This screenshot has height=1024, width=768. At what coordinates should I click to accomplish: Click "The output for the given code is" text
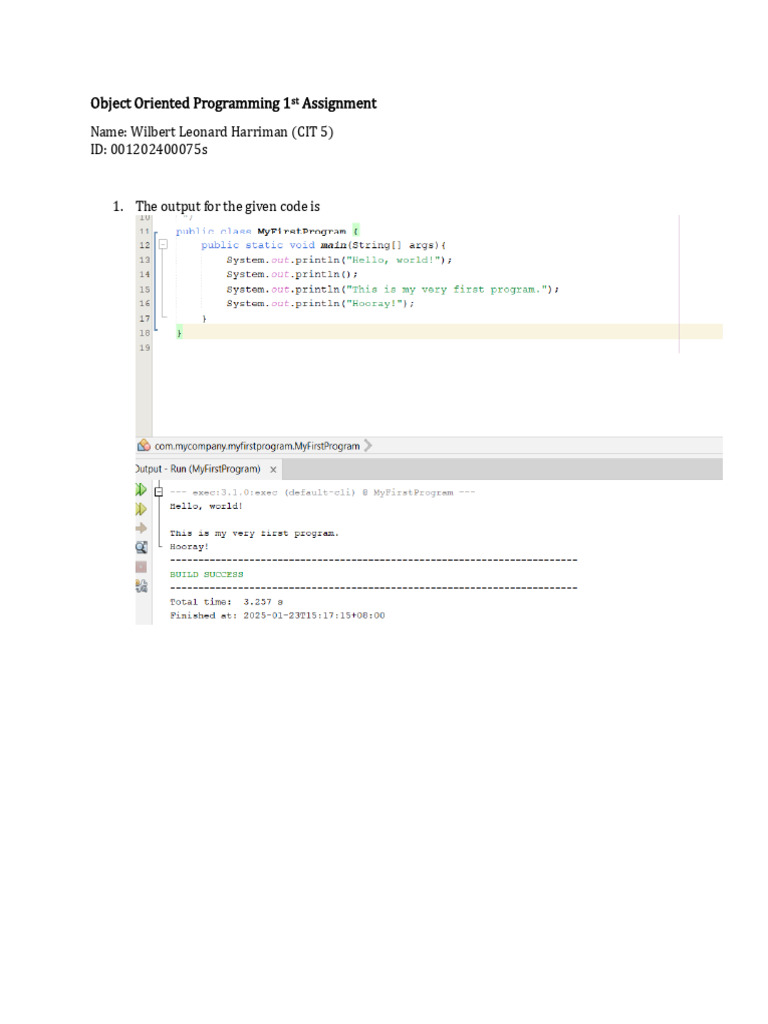(x=227, y=206)
